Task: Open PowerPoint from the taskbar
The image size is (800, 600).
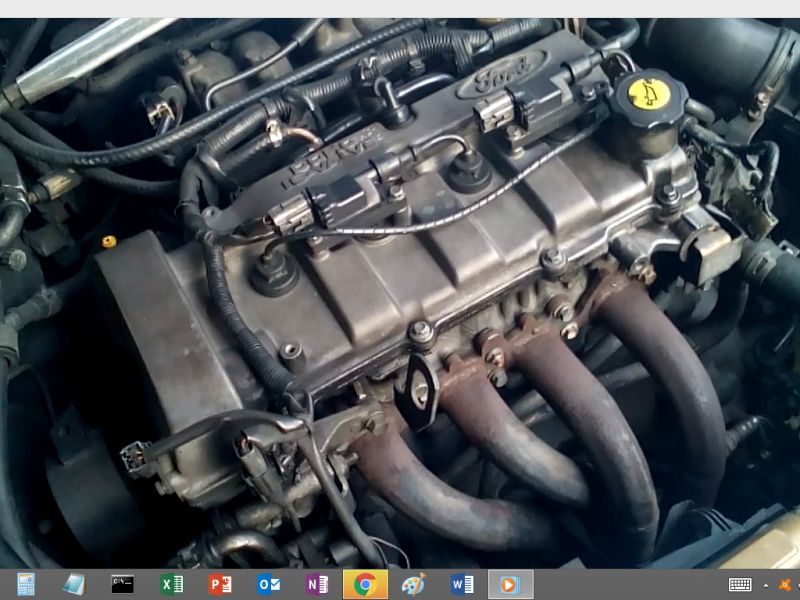Action: (220, 584)
